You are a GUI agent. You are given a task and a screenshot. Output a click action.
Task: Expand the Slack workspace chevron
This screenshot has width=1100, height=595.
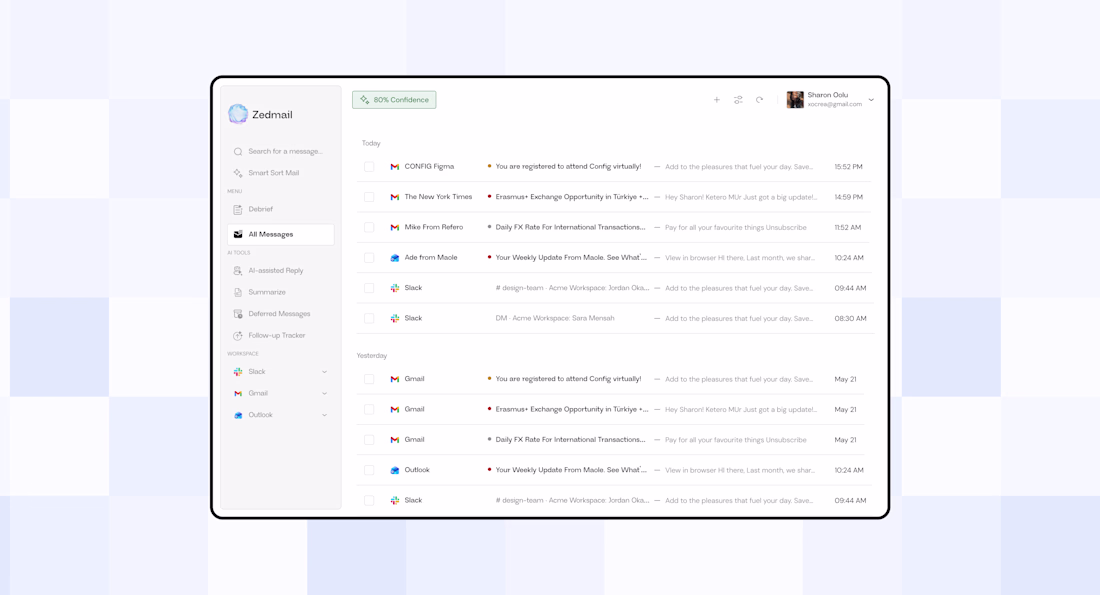[324, 372]
